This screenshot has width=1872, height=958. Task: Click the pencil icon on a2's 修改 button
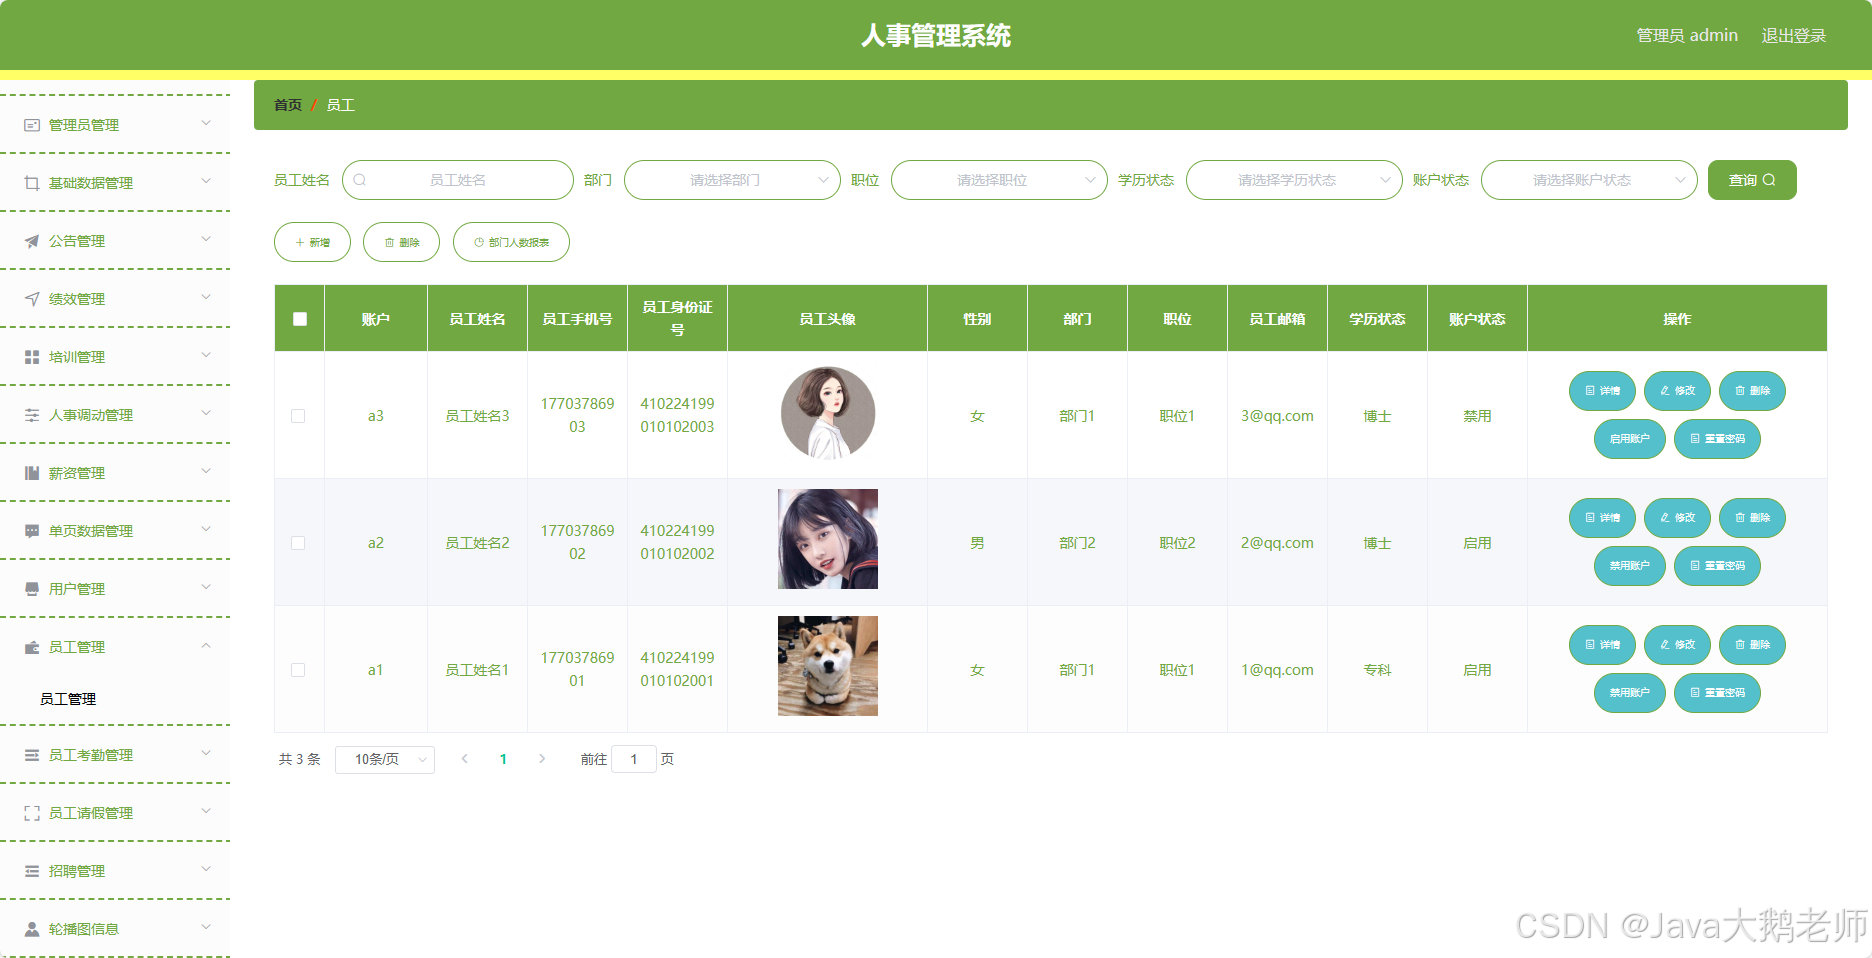[1665, 518]
